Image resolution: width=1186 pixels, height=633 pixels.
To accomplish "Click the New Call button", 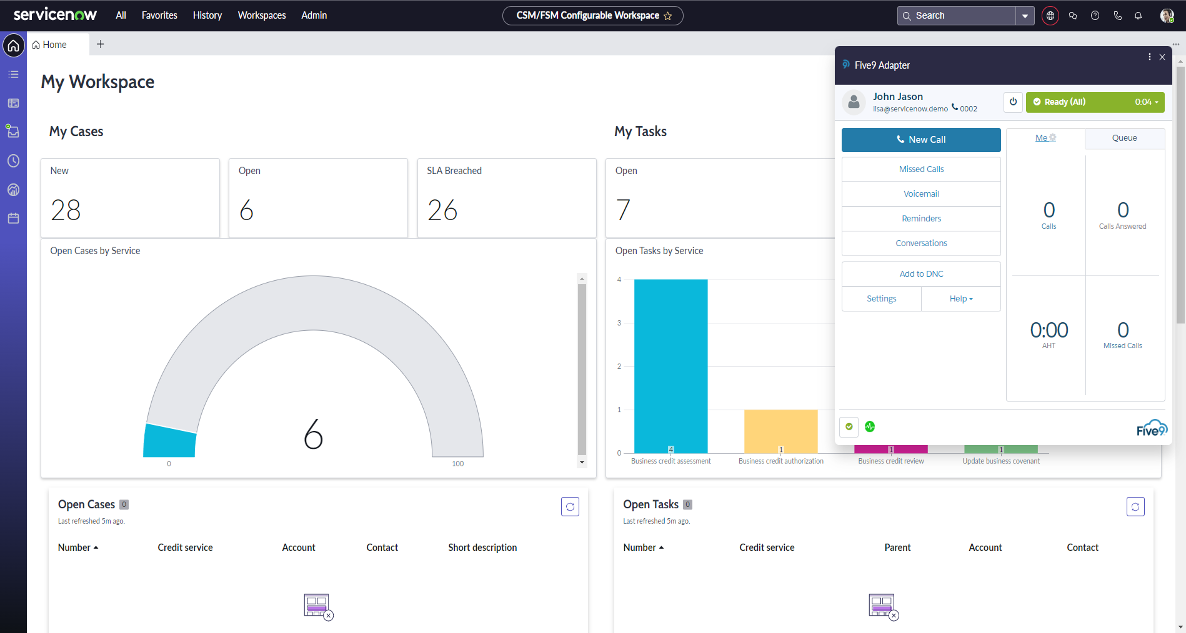I will [921, 140].
